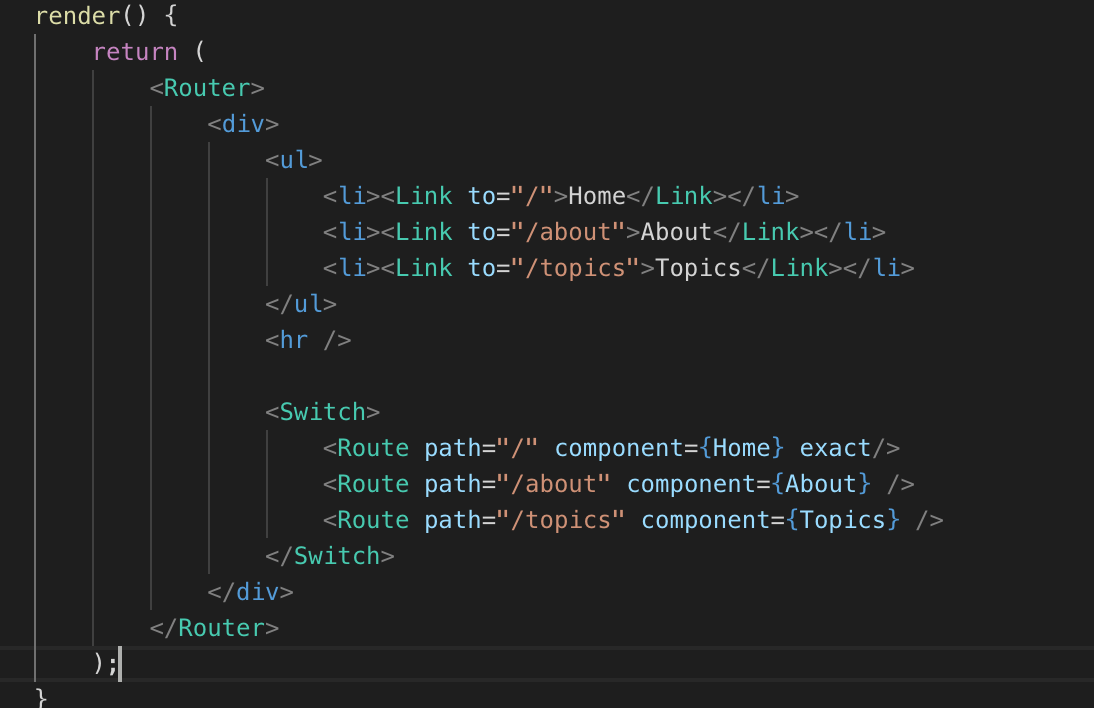Viewport: 1094px width, 708px height.
Task: Place cursor after the closing parenthesis semicolon
Action: [x=119, y=663]
